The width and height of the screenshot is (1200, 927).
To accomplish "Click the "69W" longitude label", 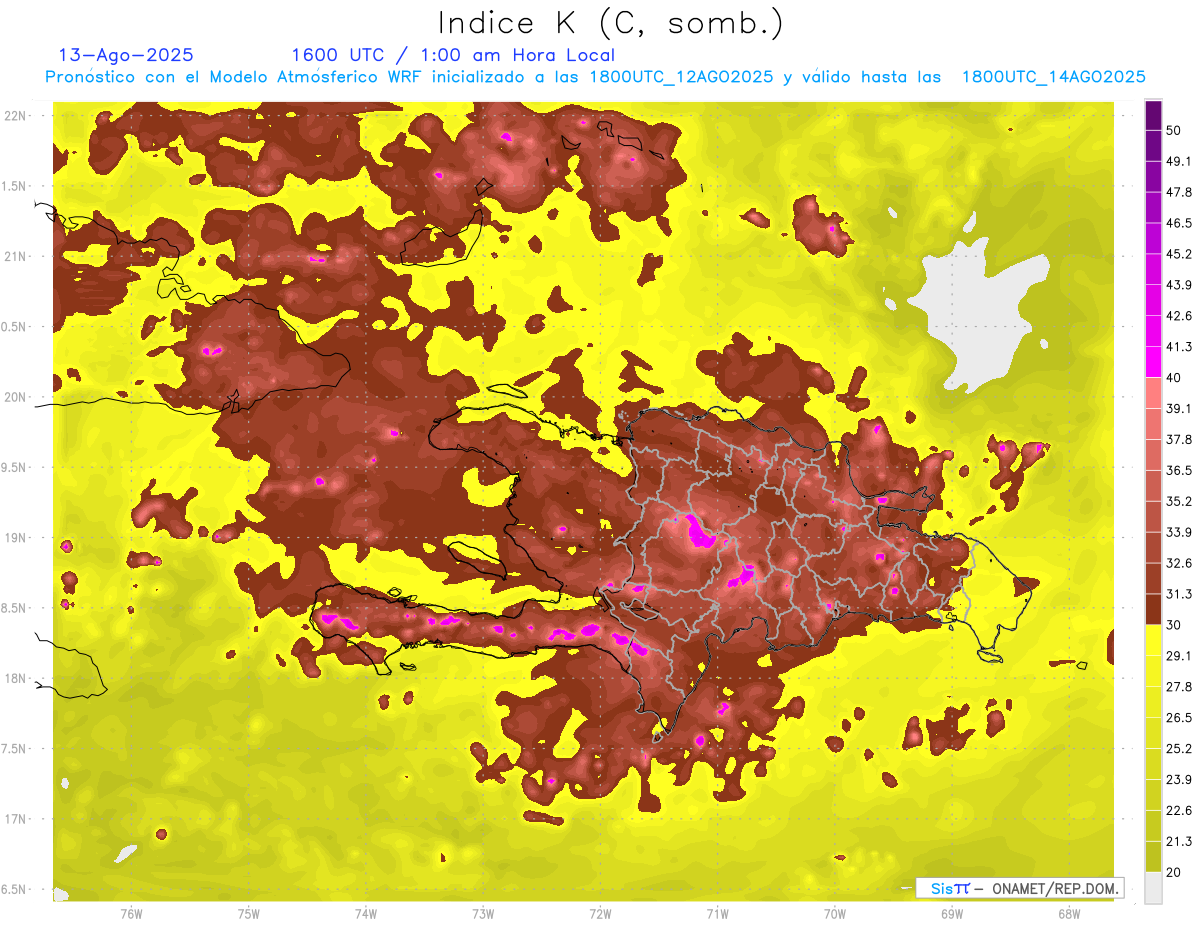I will [x=952, y=914].
